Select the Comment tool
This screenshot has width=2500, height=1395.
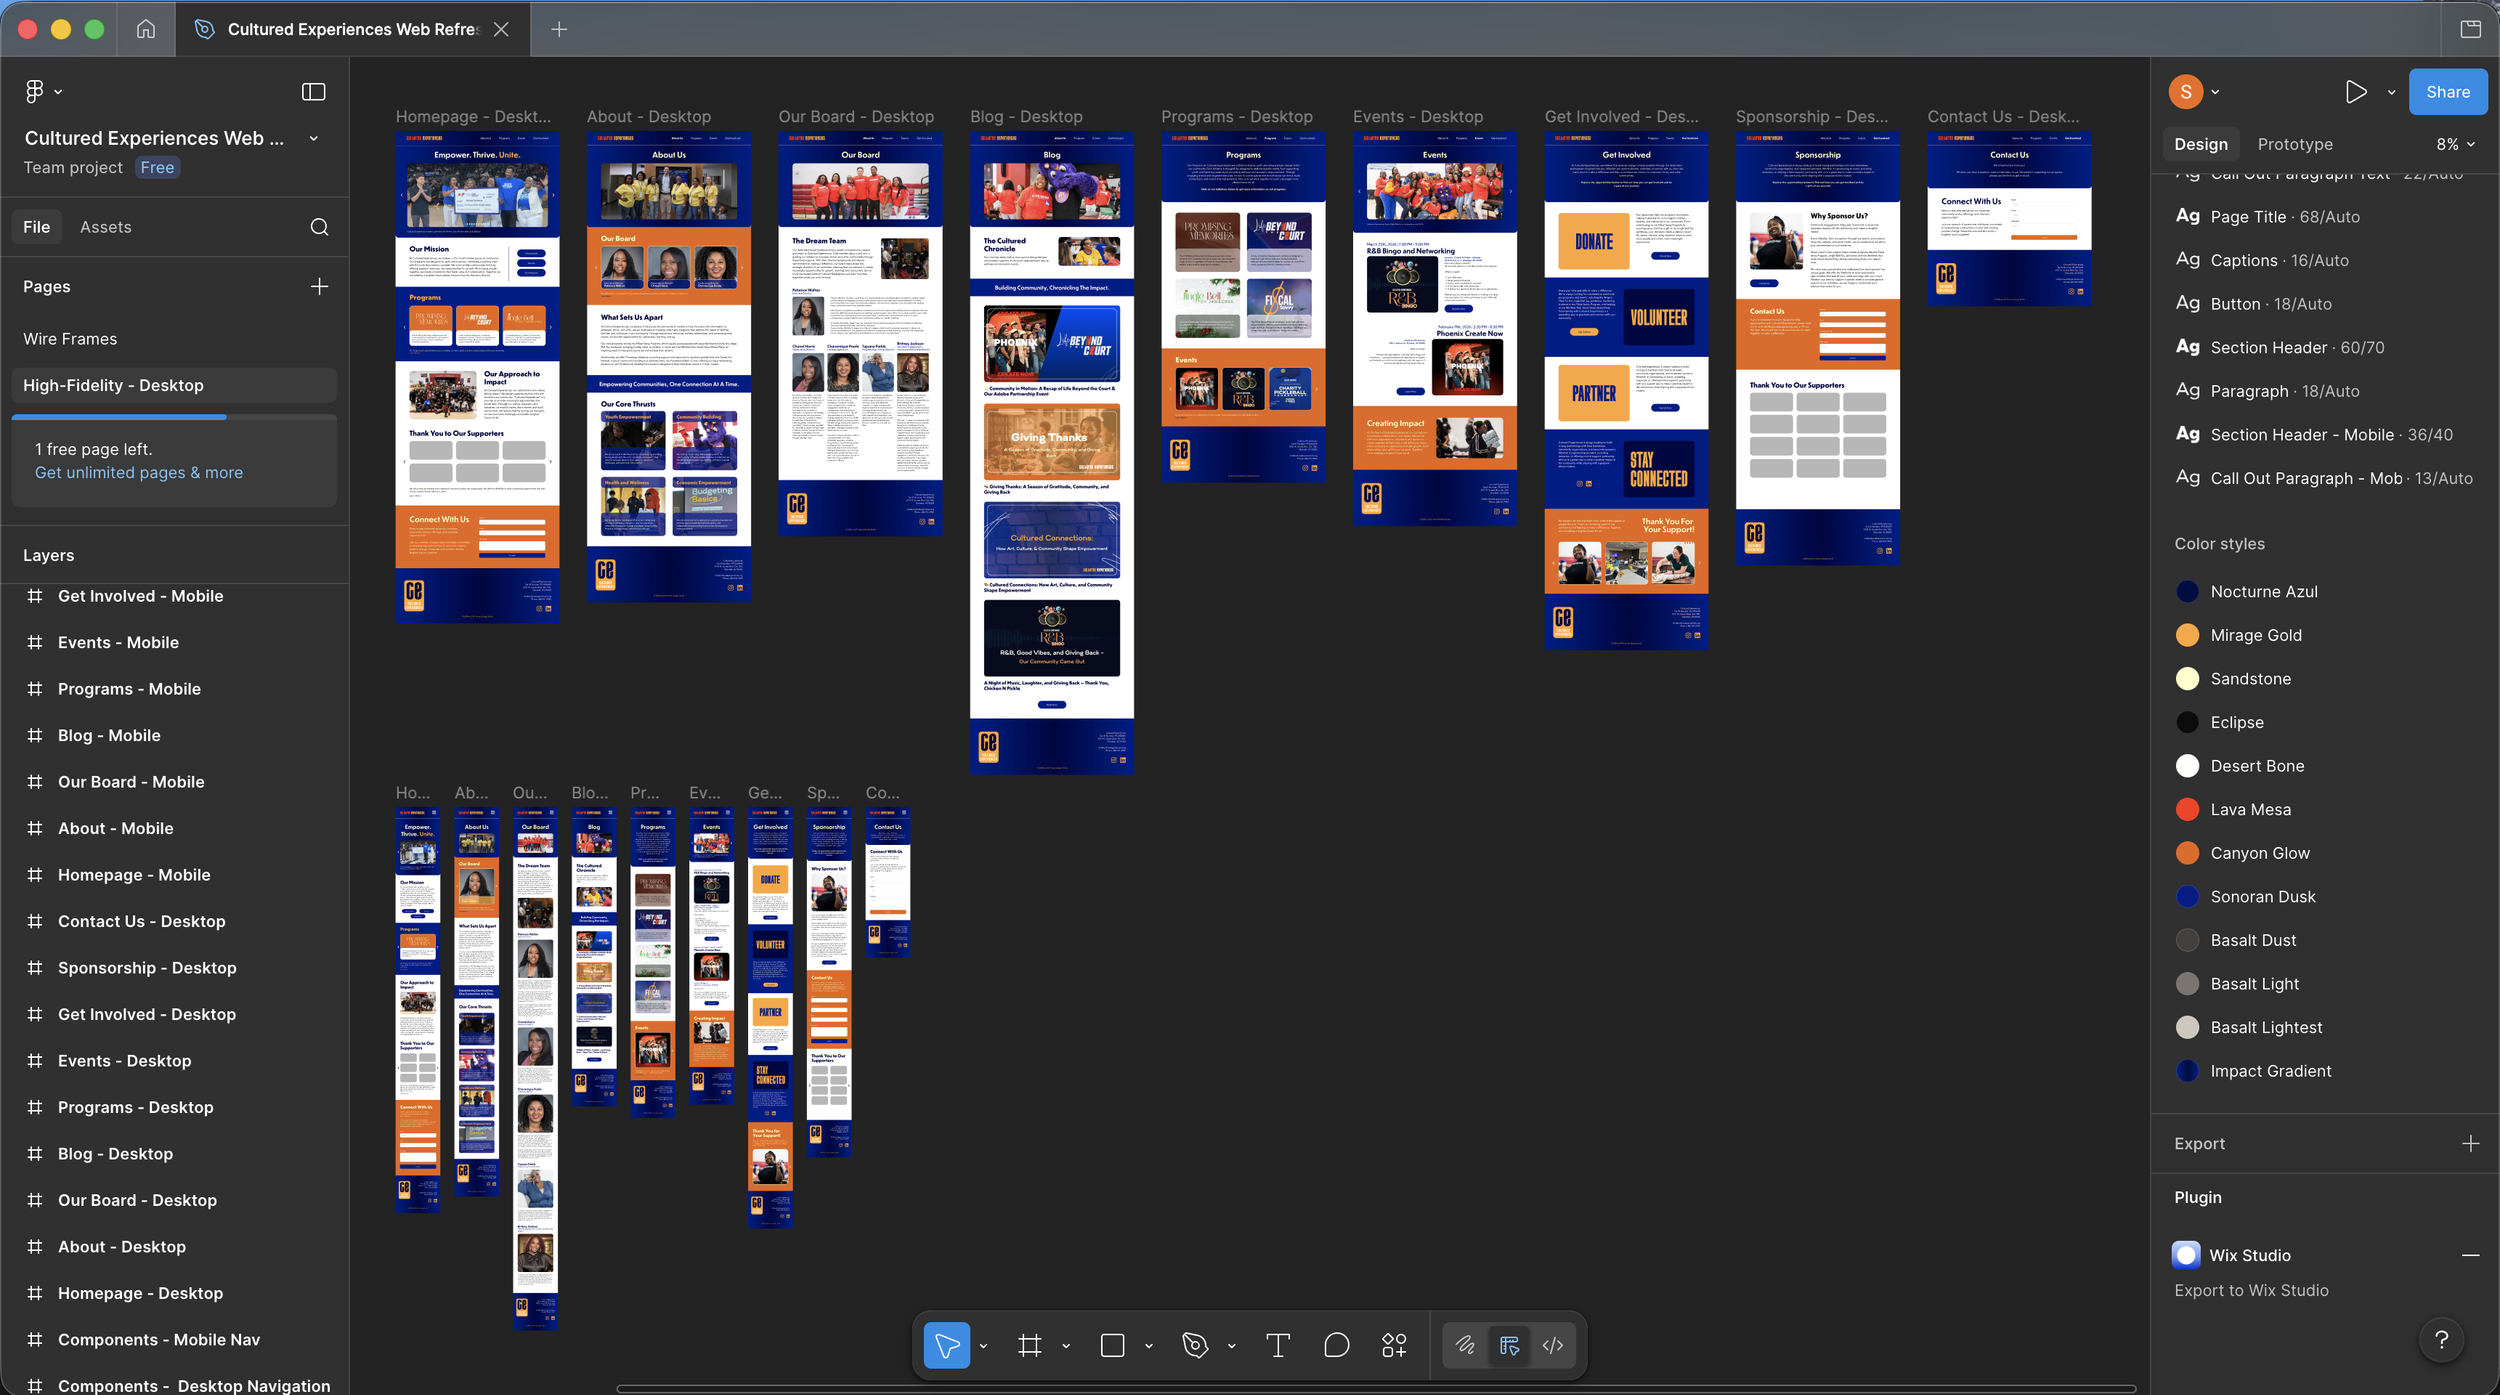(x=1336, y=1345)
